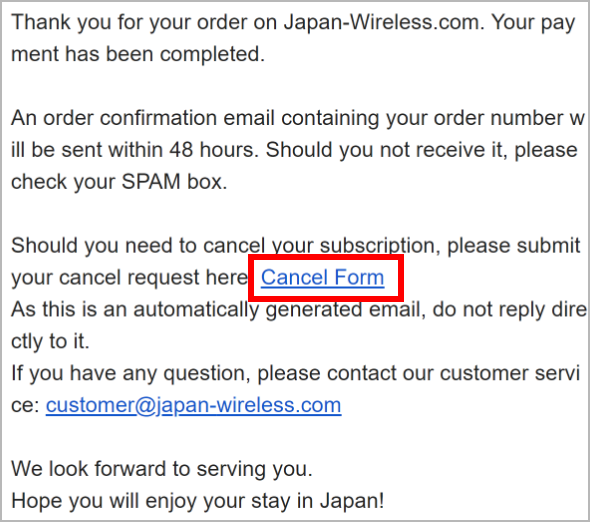The image size is (590, 522).
Task: Click the word 'SPAM' in the message
Action: coord(151,182)
